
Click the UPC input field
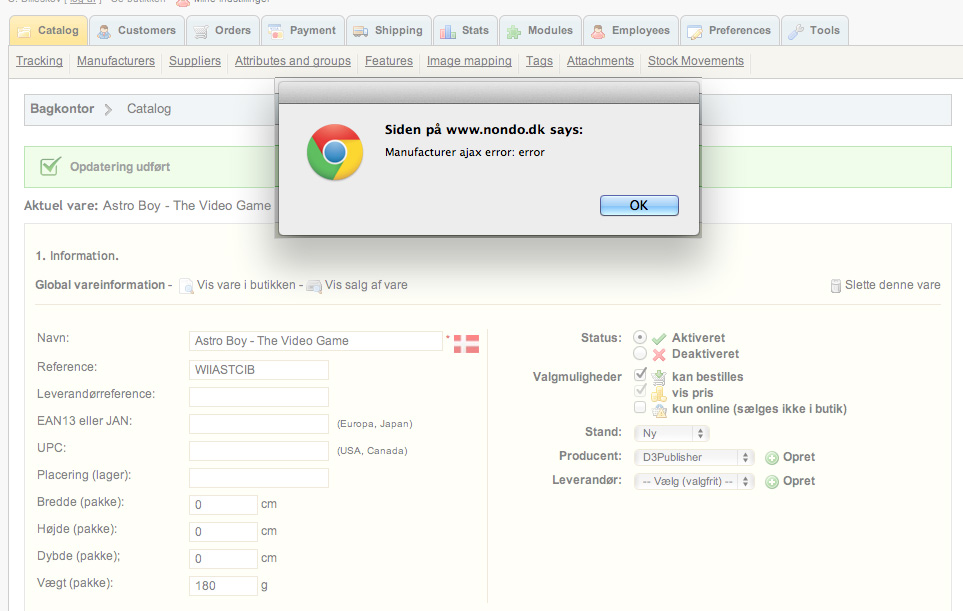[x=259, y=451]
